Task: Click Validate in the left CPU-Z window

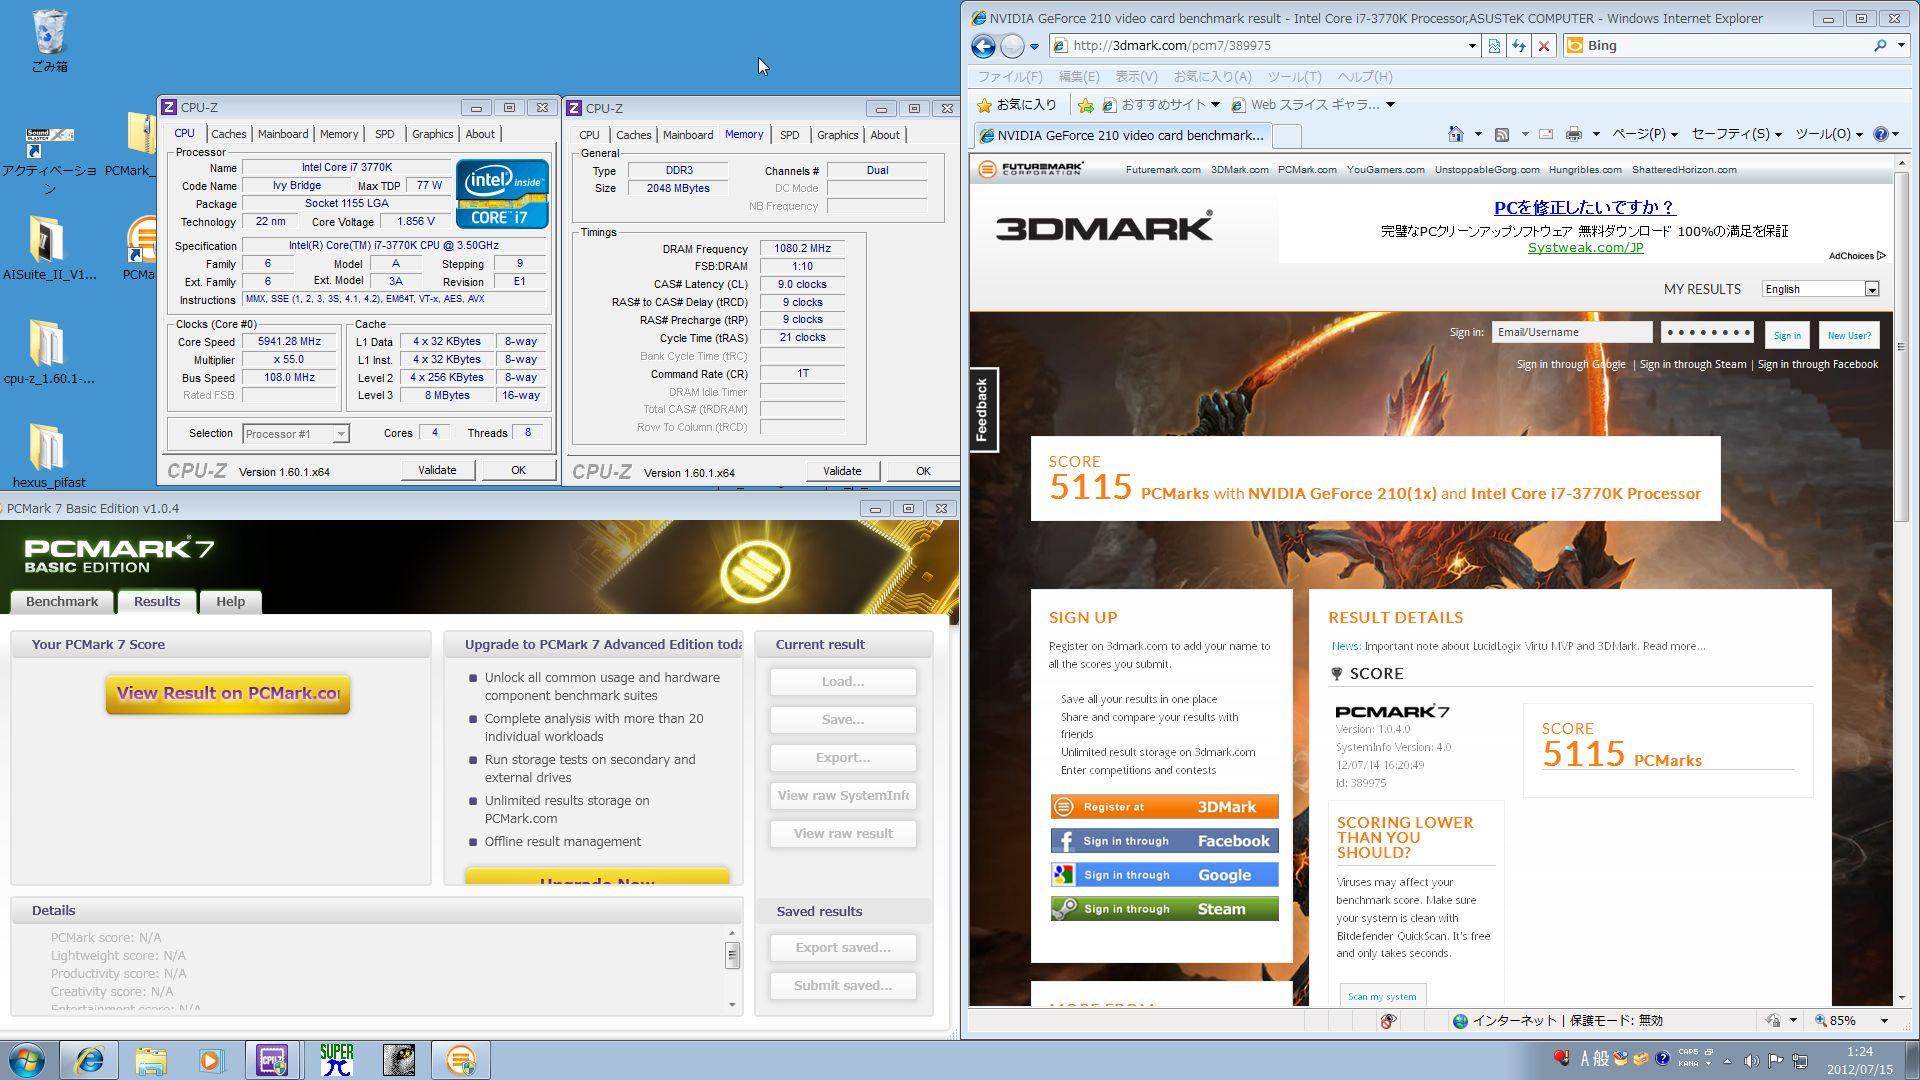Action: pyautogui.click(x=437, y=471)
